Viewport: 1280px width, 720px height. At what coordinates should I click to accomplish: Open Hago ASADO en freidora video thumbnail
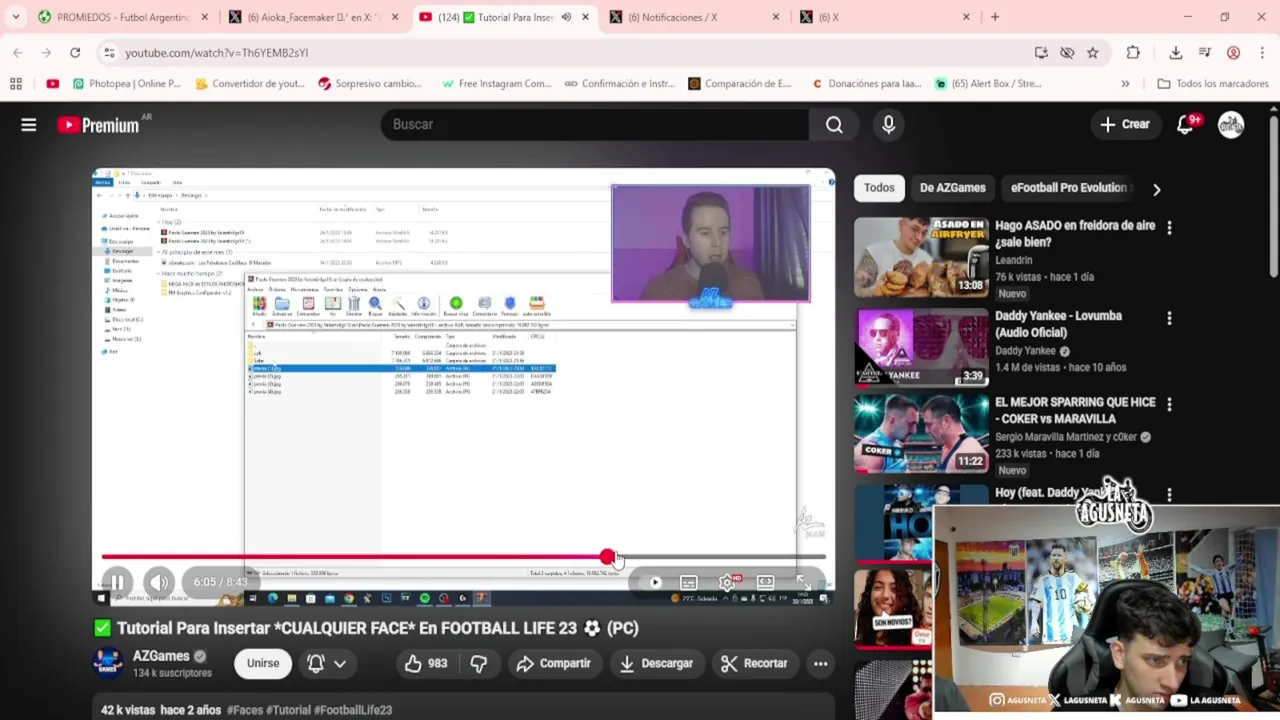921,257
